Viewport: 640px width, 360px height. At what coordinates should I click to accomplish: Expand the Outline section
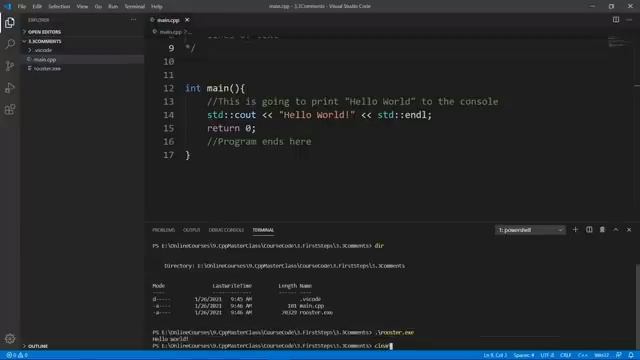click(x=38, y=346)
